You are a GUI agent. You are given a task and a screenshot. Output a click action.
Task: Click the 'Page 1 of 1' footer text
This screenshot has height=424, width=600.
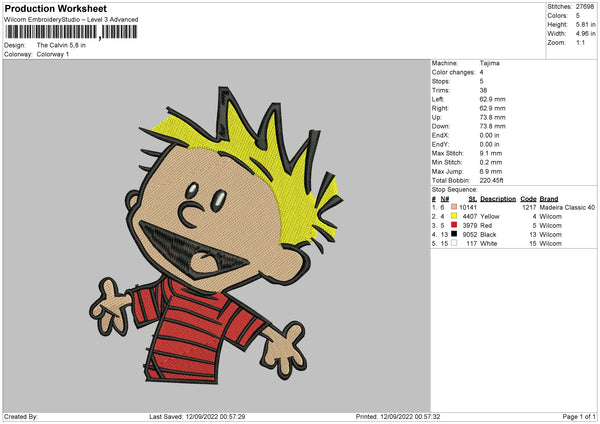pos(579,417)
